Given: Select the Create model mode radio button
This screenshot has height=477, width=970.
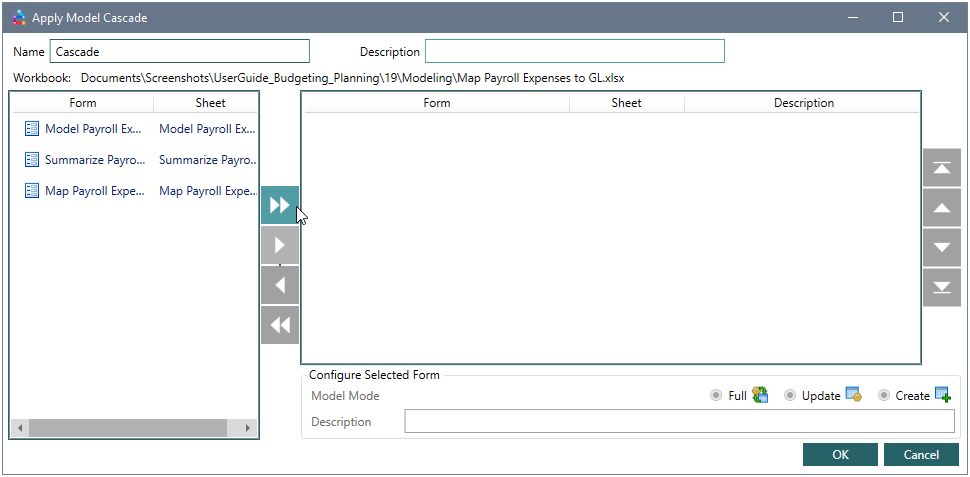Looking at the screenshot, I should pyautogui.click(x=884, y=396).
